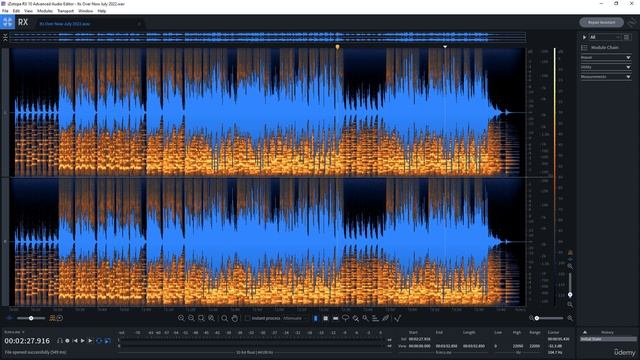Toggle follow playhead button
The image size is (640, 360).
[x=107, y=340]
